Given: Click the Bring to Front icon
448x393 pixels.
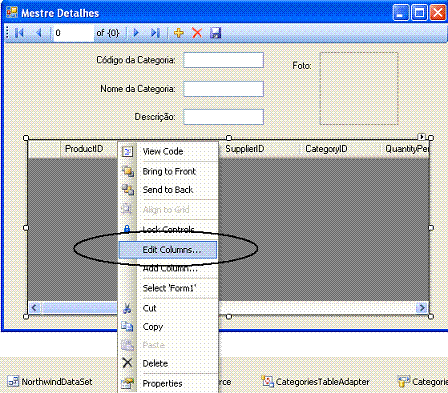Looking at the screenshot, I should pos(127,171).
